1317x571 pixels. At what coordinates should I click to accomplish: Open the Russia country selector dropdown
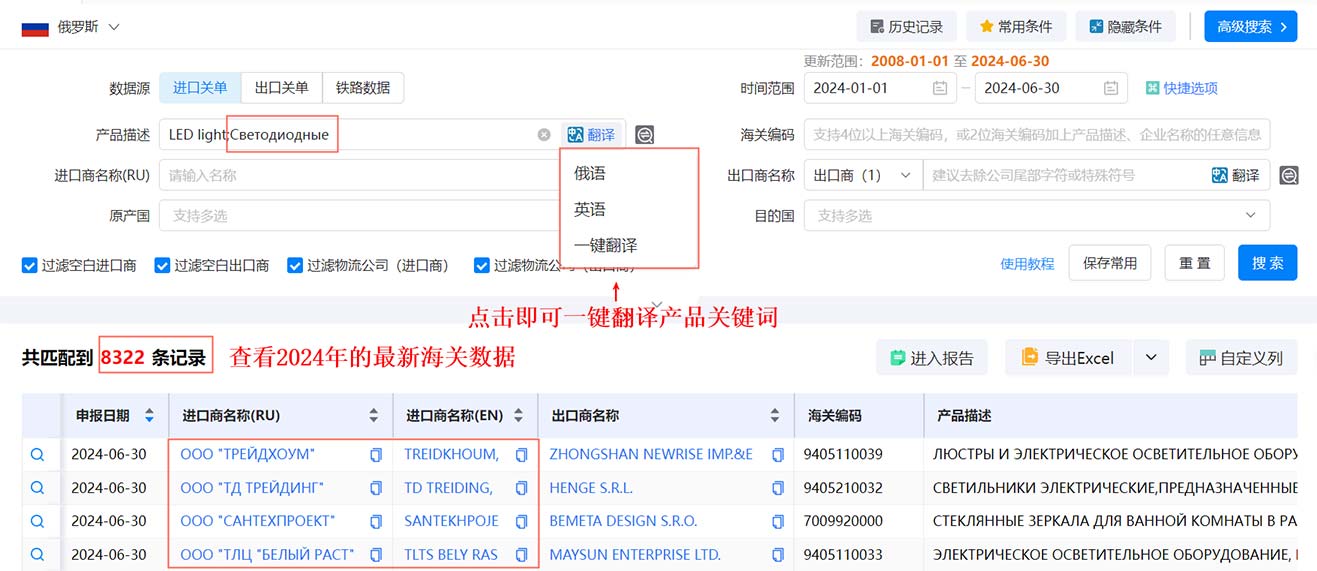tap(71, 27)
